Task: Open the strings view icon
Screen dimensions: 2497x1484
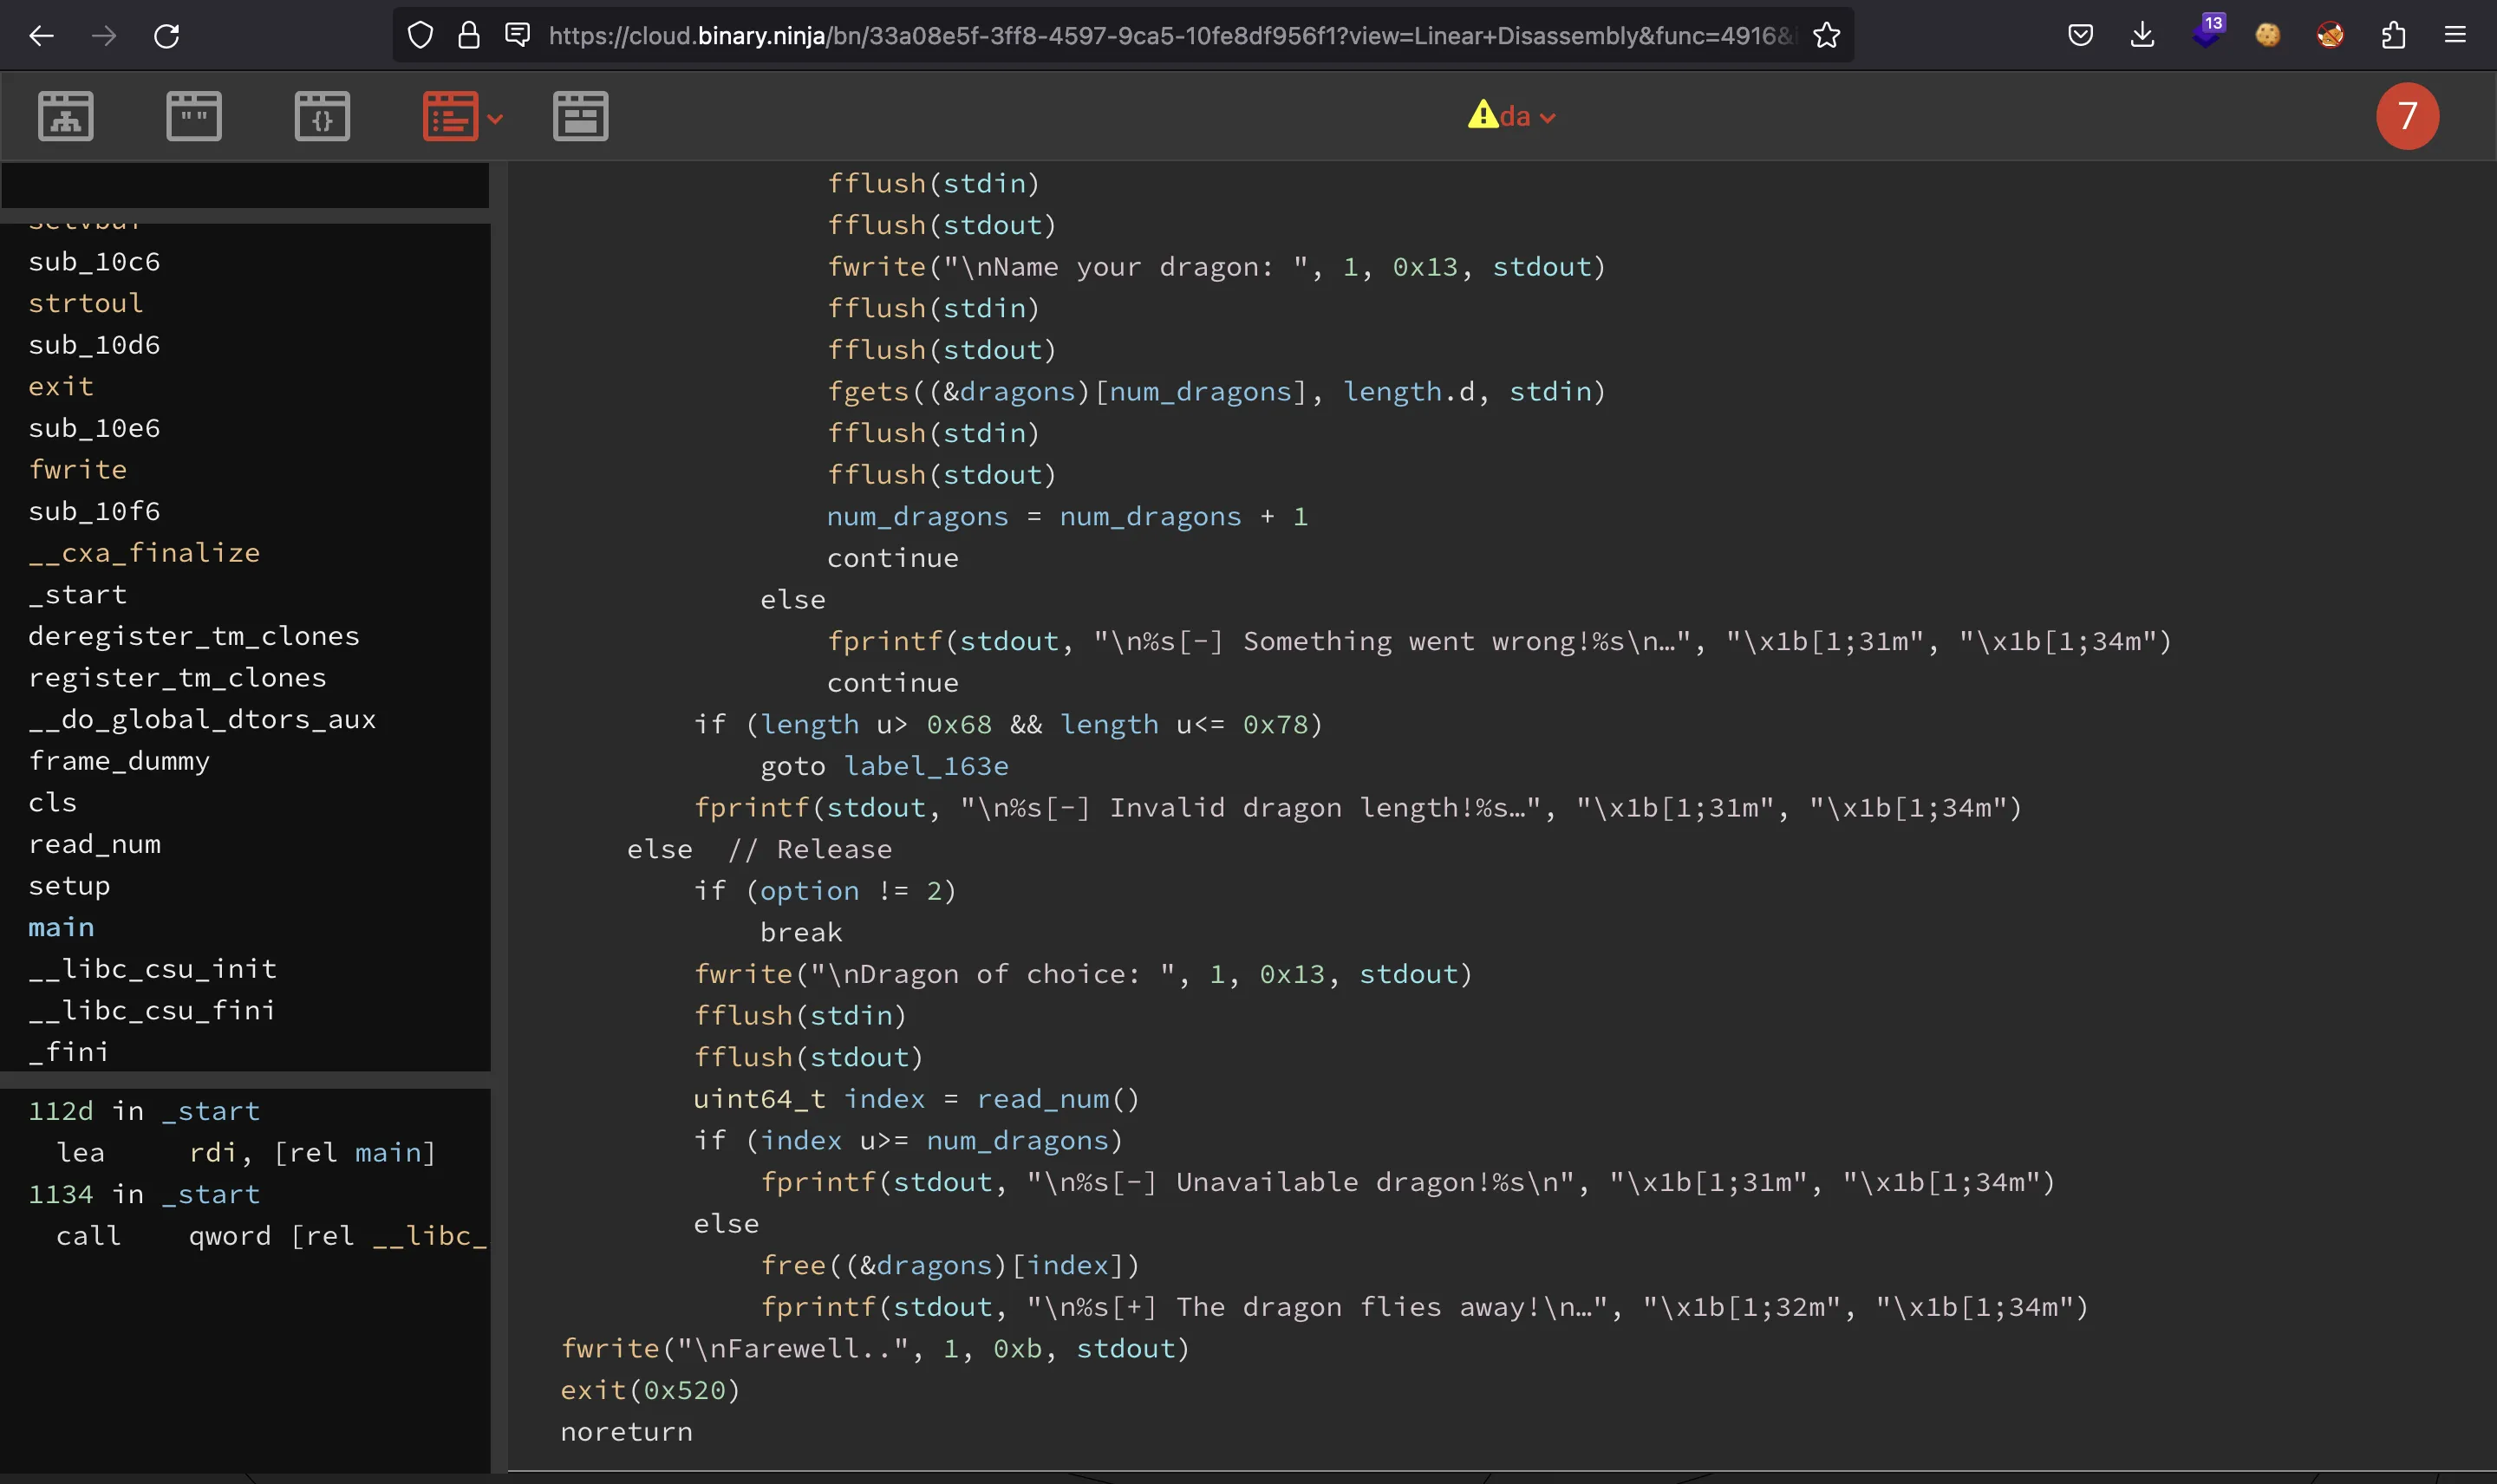Action: pyautogui.click(x=194, y=116)
